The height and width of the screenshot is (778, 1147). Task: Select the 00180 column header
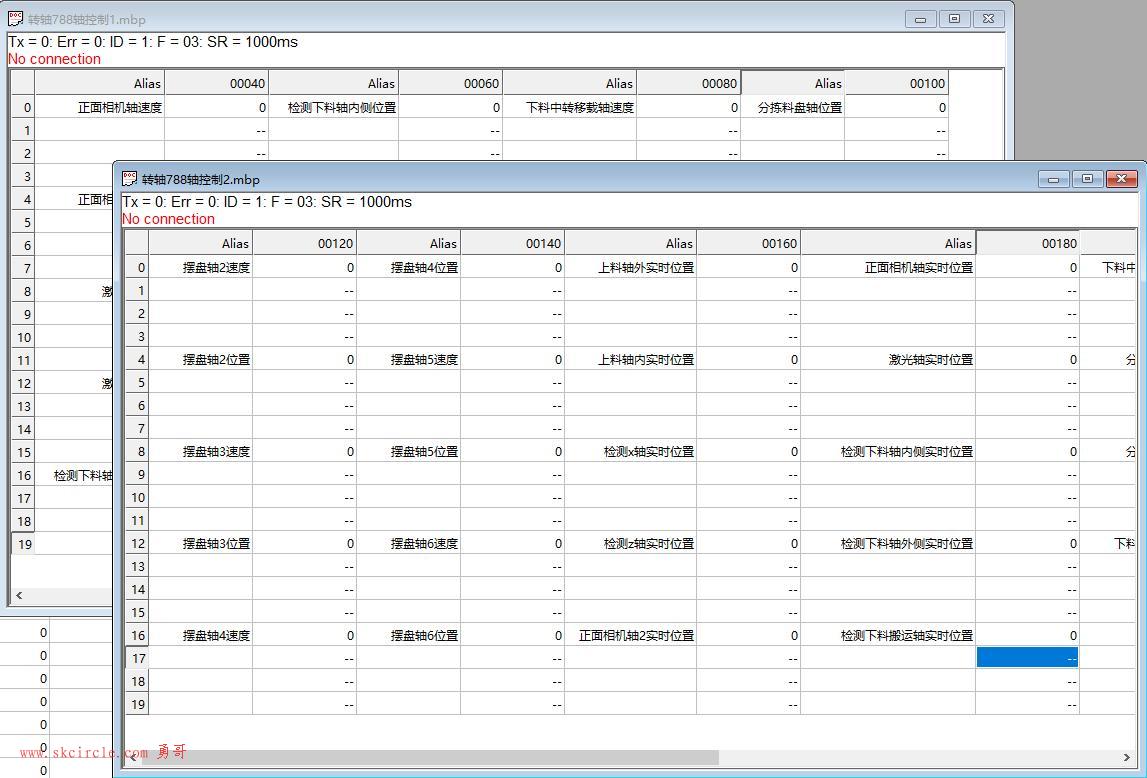click(1027, 243)
